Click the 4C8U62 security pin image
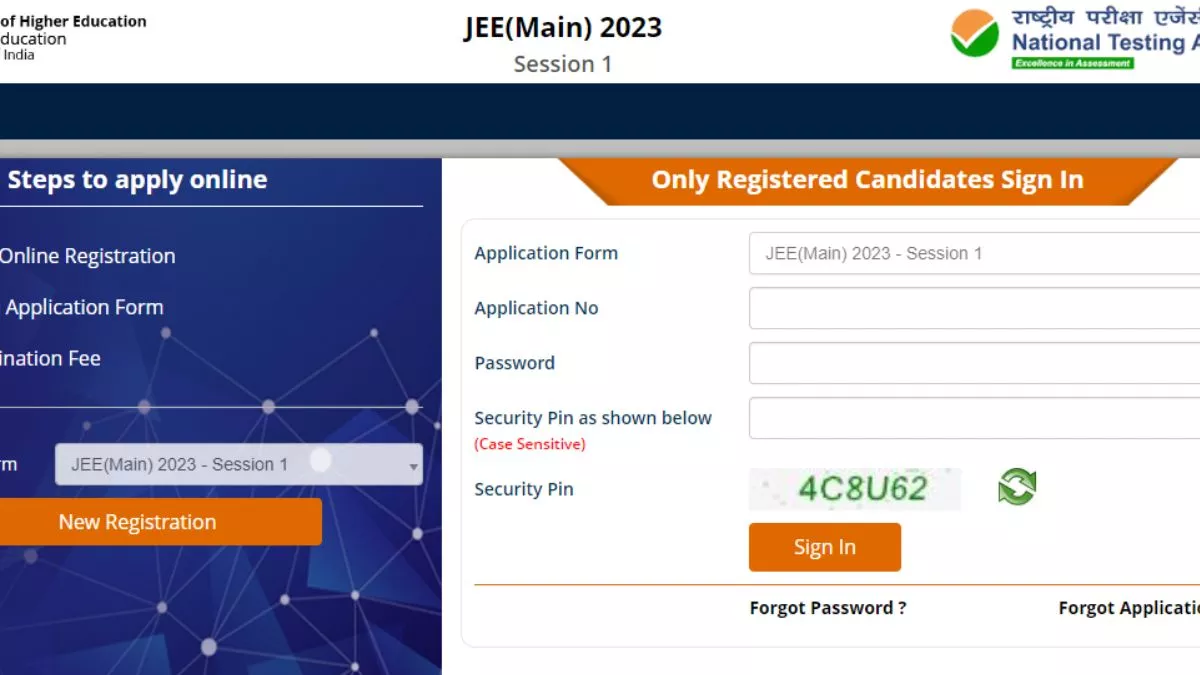Image resolution: width=1200 pixels, height=675 pixels. click(x=855, y=489)
